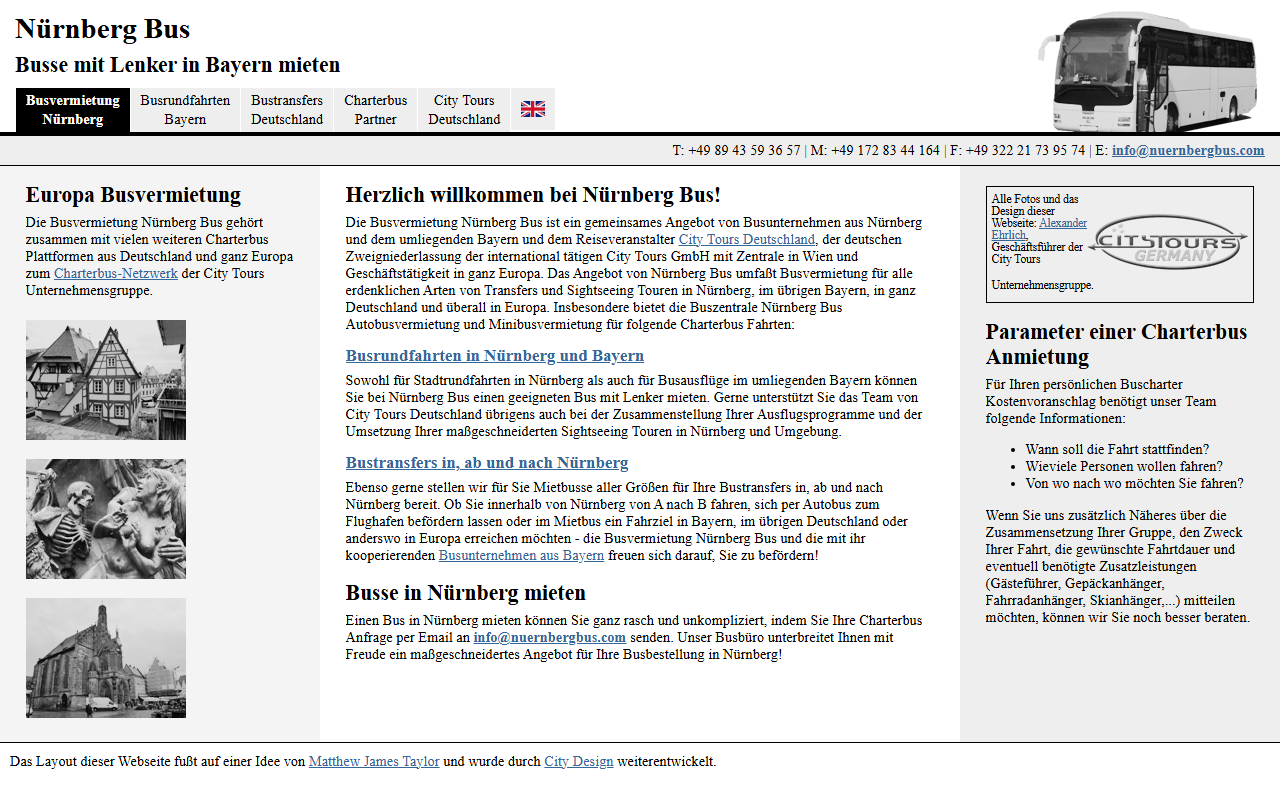Open the City Design footer link
This screenshot has width=1280, height=800.
tap(579, 761)
